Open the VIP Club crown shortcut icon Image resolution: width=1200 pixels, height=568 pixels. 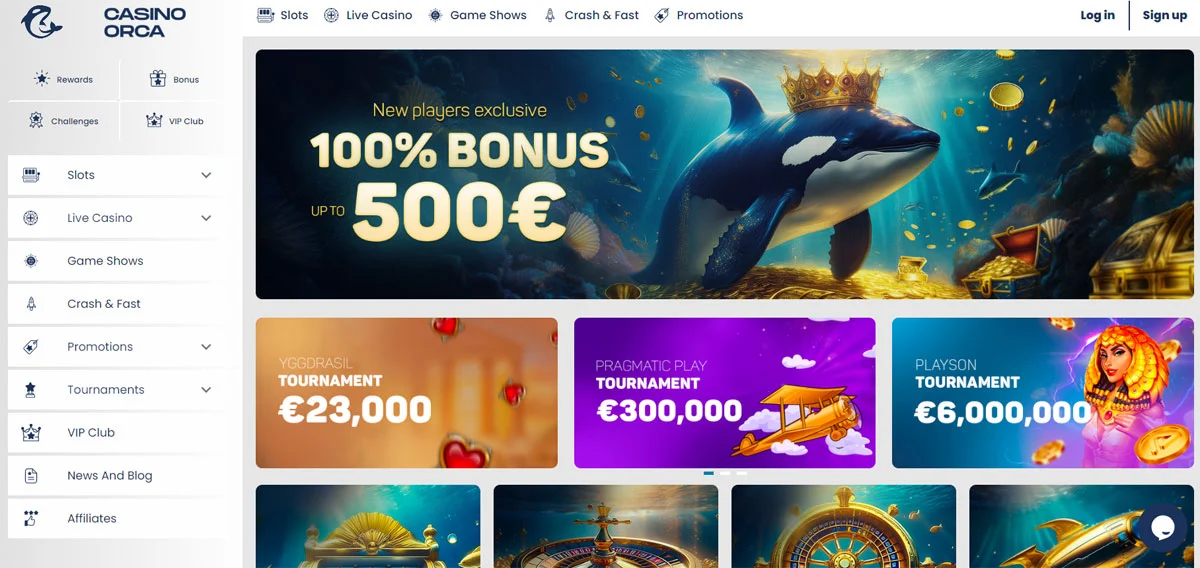[154, 121]
